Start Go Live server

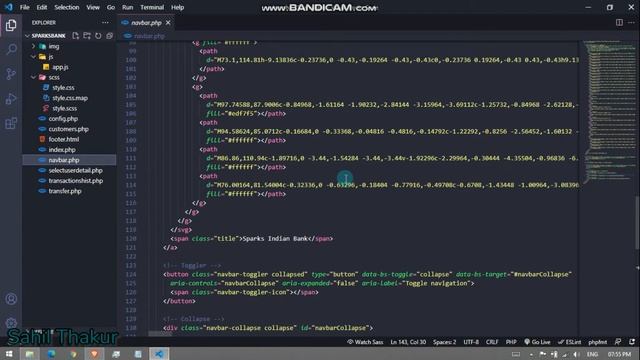pyautogui.click(x=538, y=342)
